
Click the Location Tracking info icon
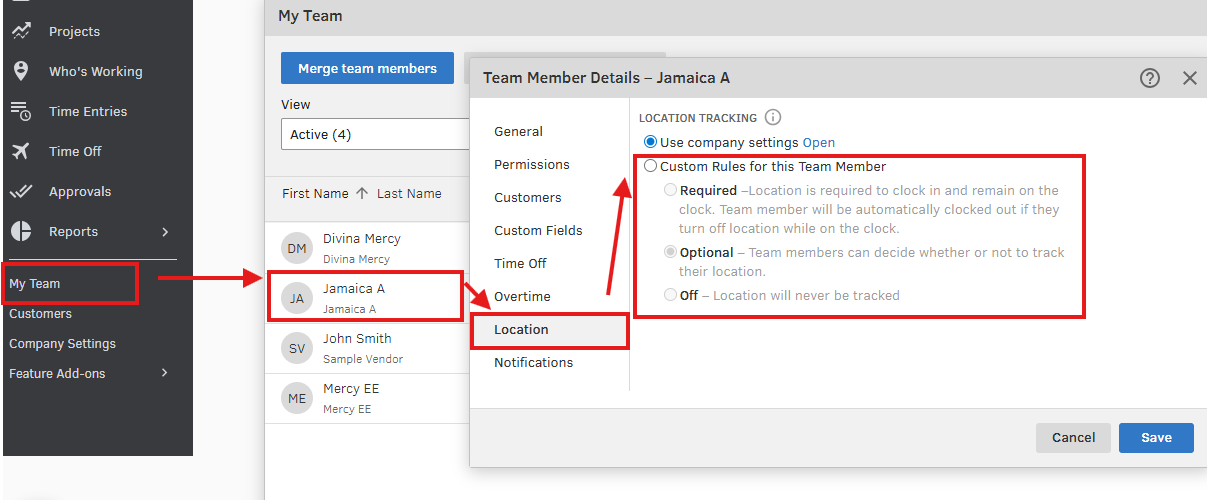pyautogui.click(x=773, y=118)
